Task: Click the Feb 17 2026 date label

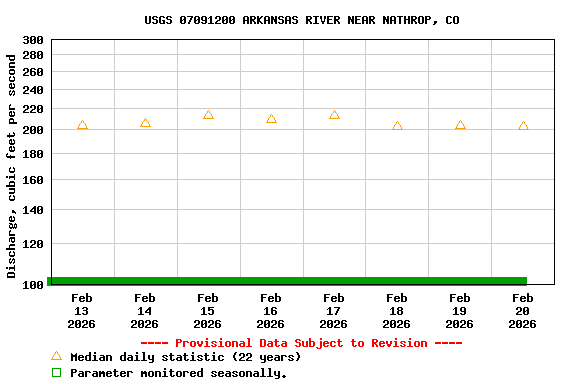Action: coord(334,311)
